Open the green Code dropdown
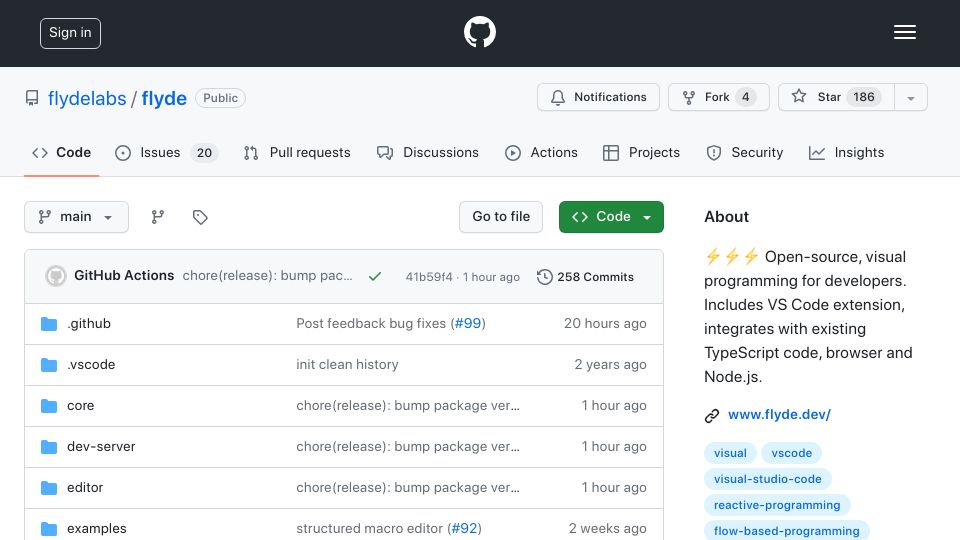 611,217
